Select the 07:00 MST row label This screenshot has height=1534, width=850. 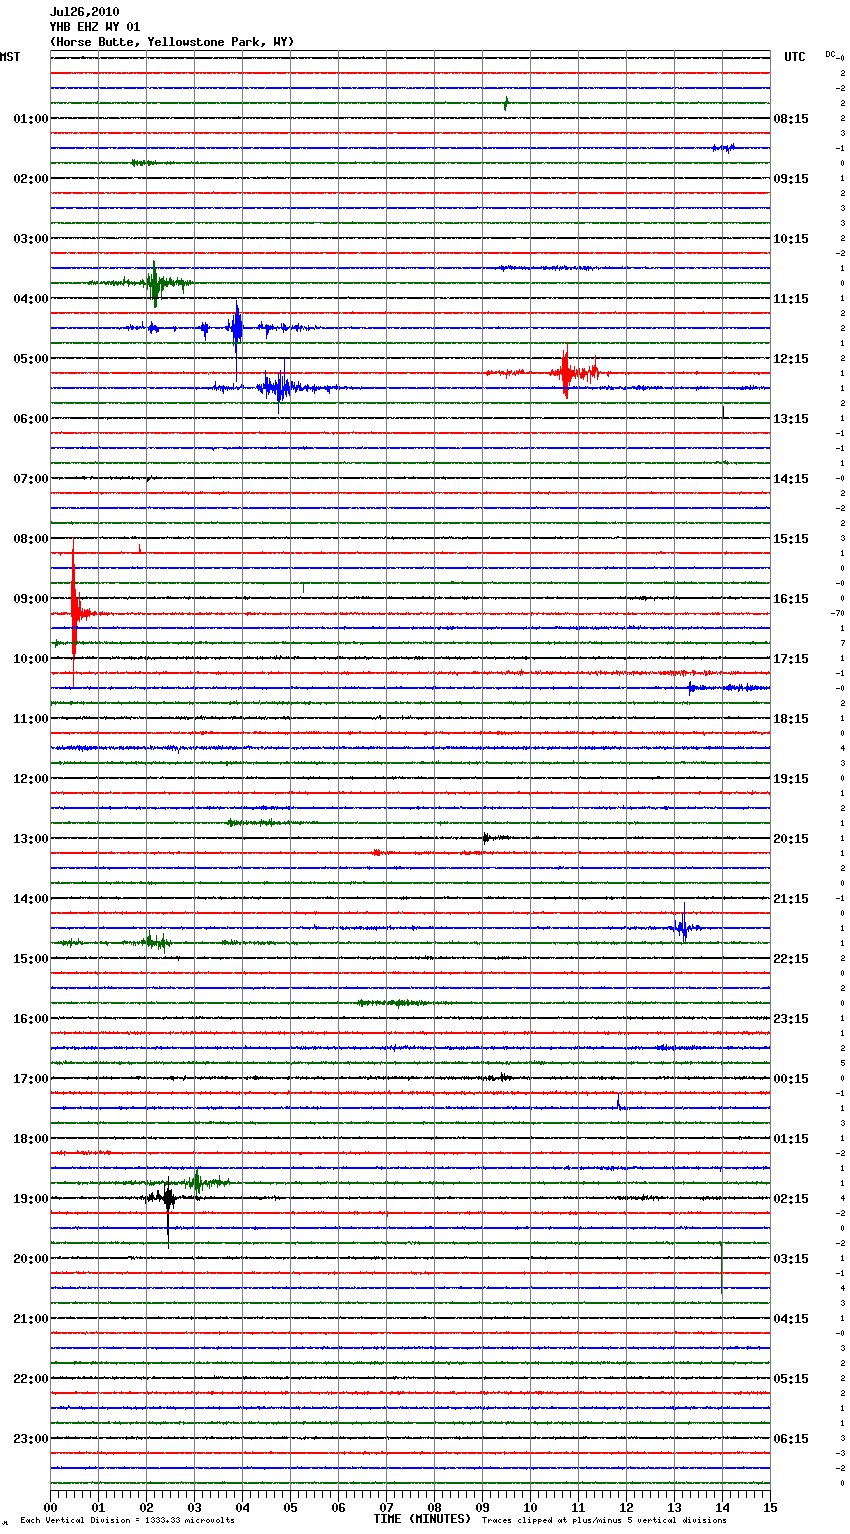pos(31,479)
